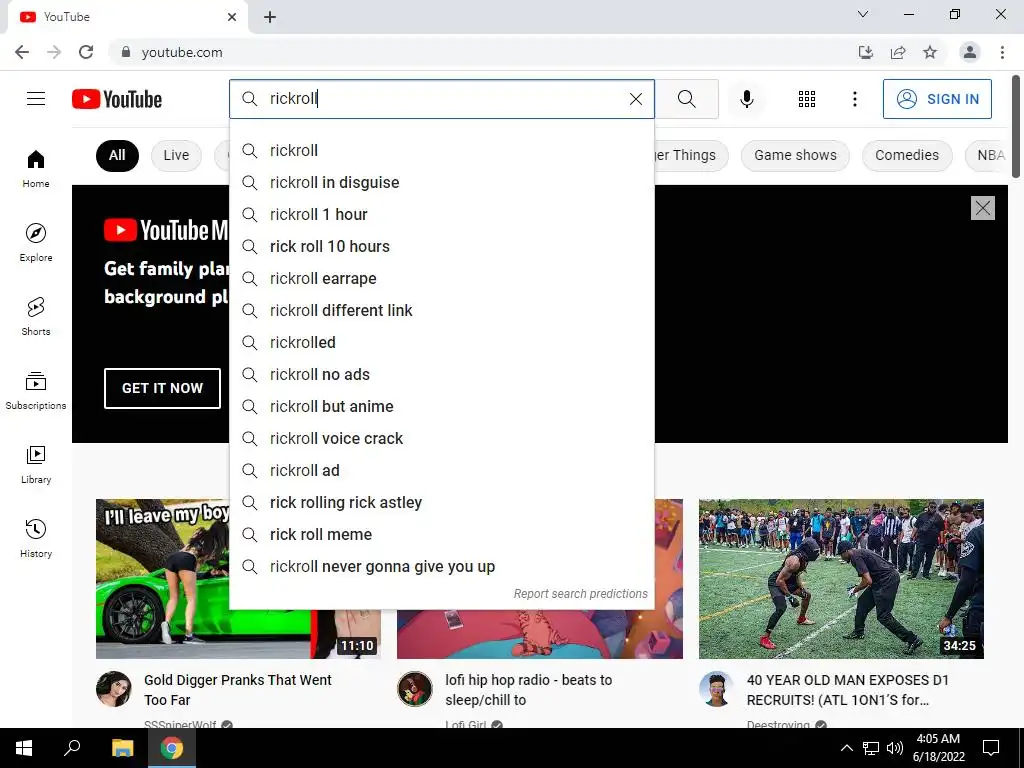Choose the 'rickroll' suggestion

[x=441, y=150]
